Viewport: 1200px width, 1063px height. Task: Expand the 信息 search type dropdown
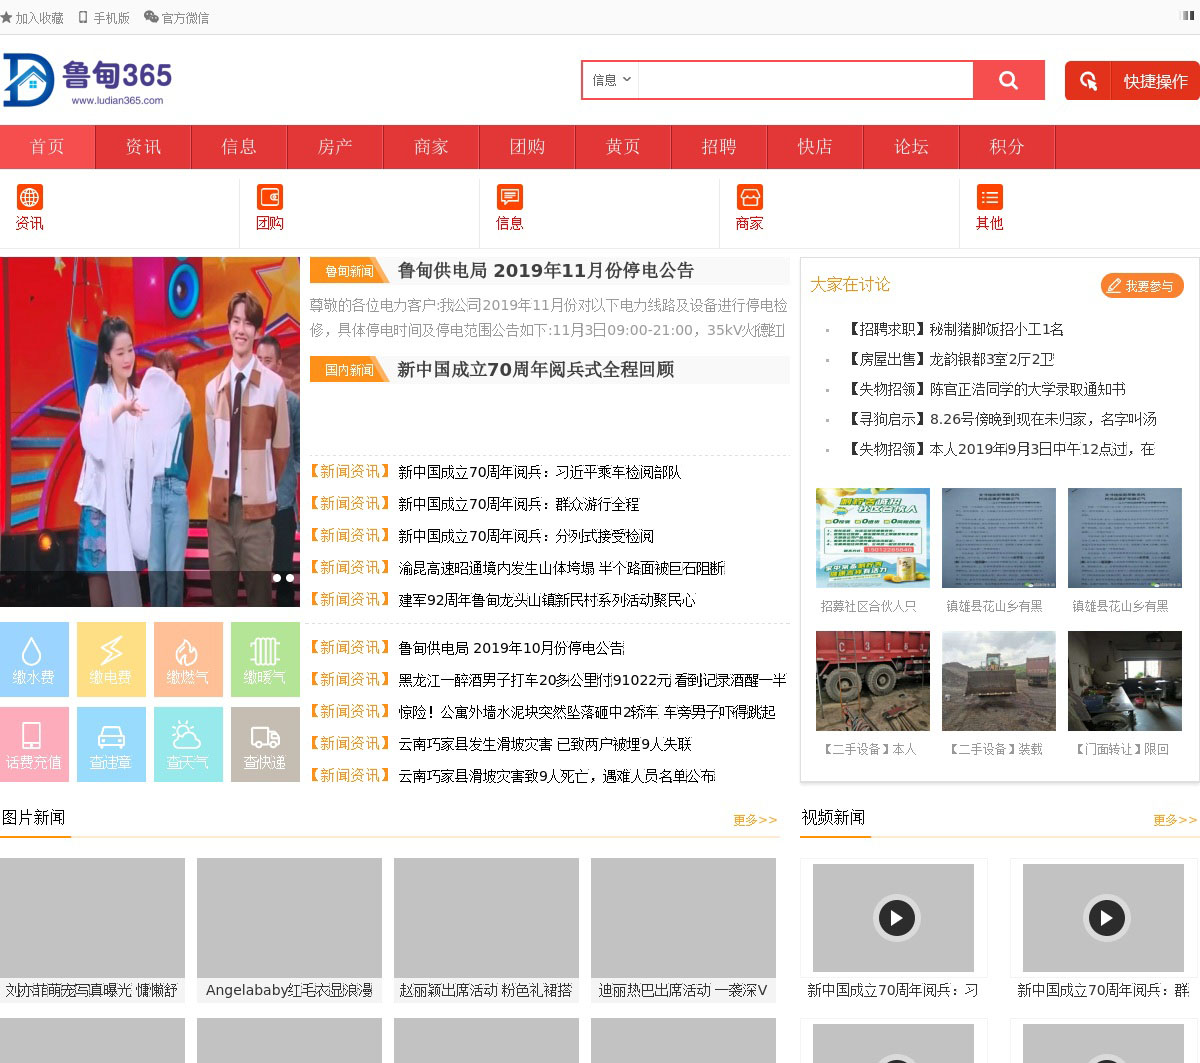[611, 80]
